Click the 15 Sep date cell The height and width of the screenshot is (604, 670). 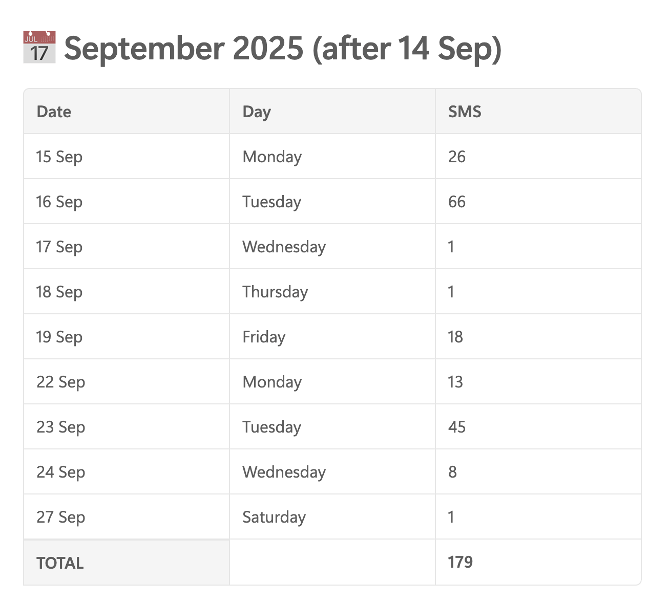pyautogui.click(x=126, y=156)
